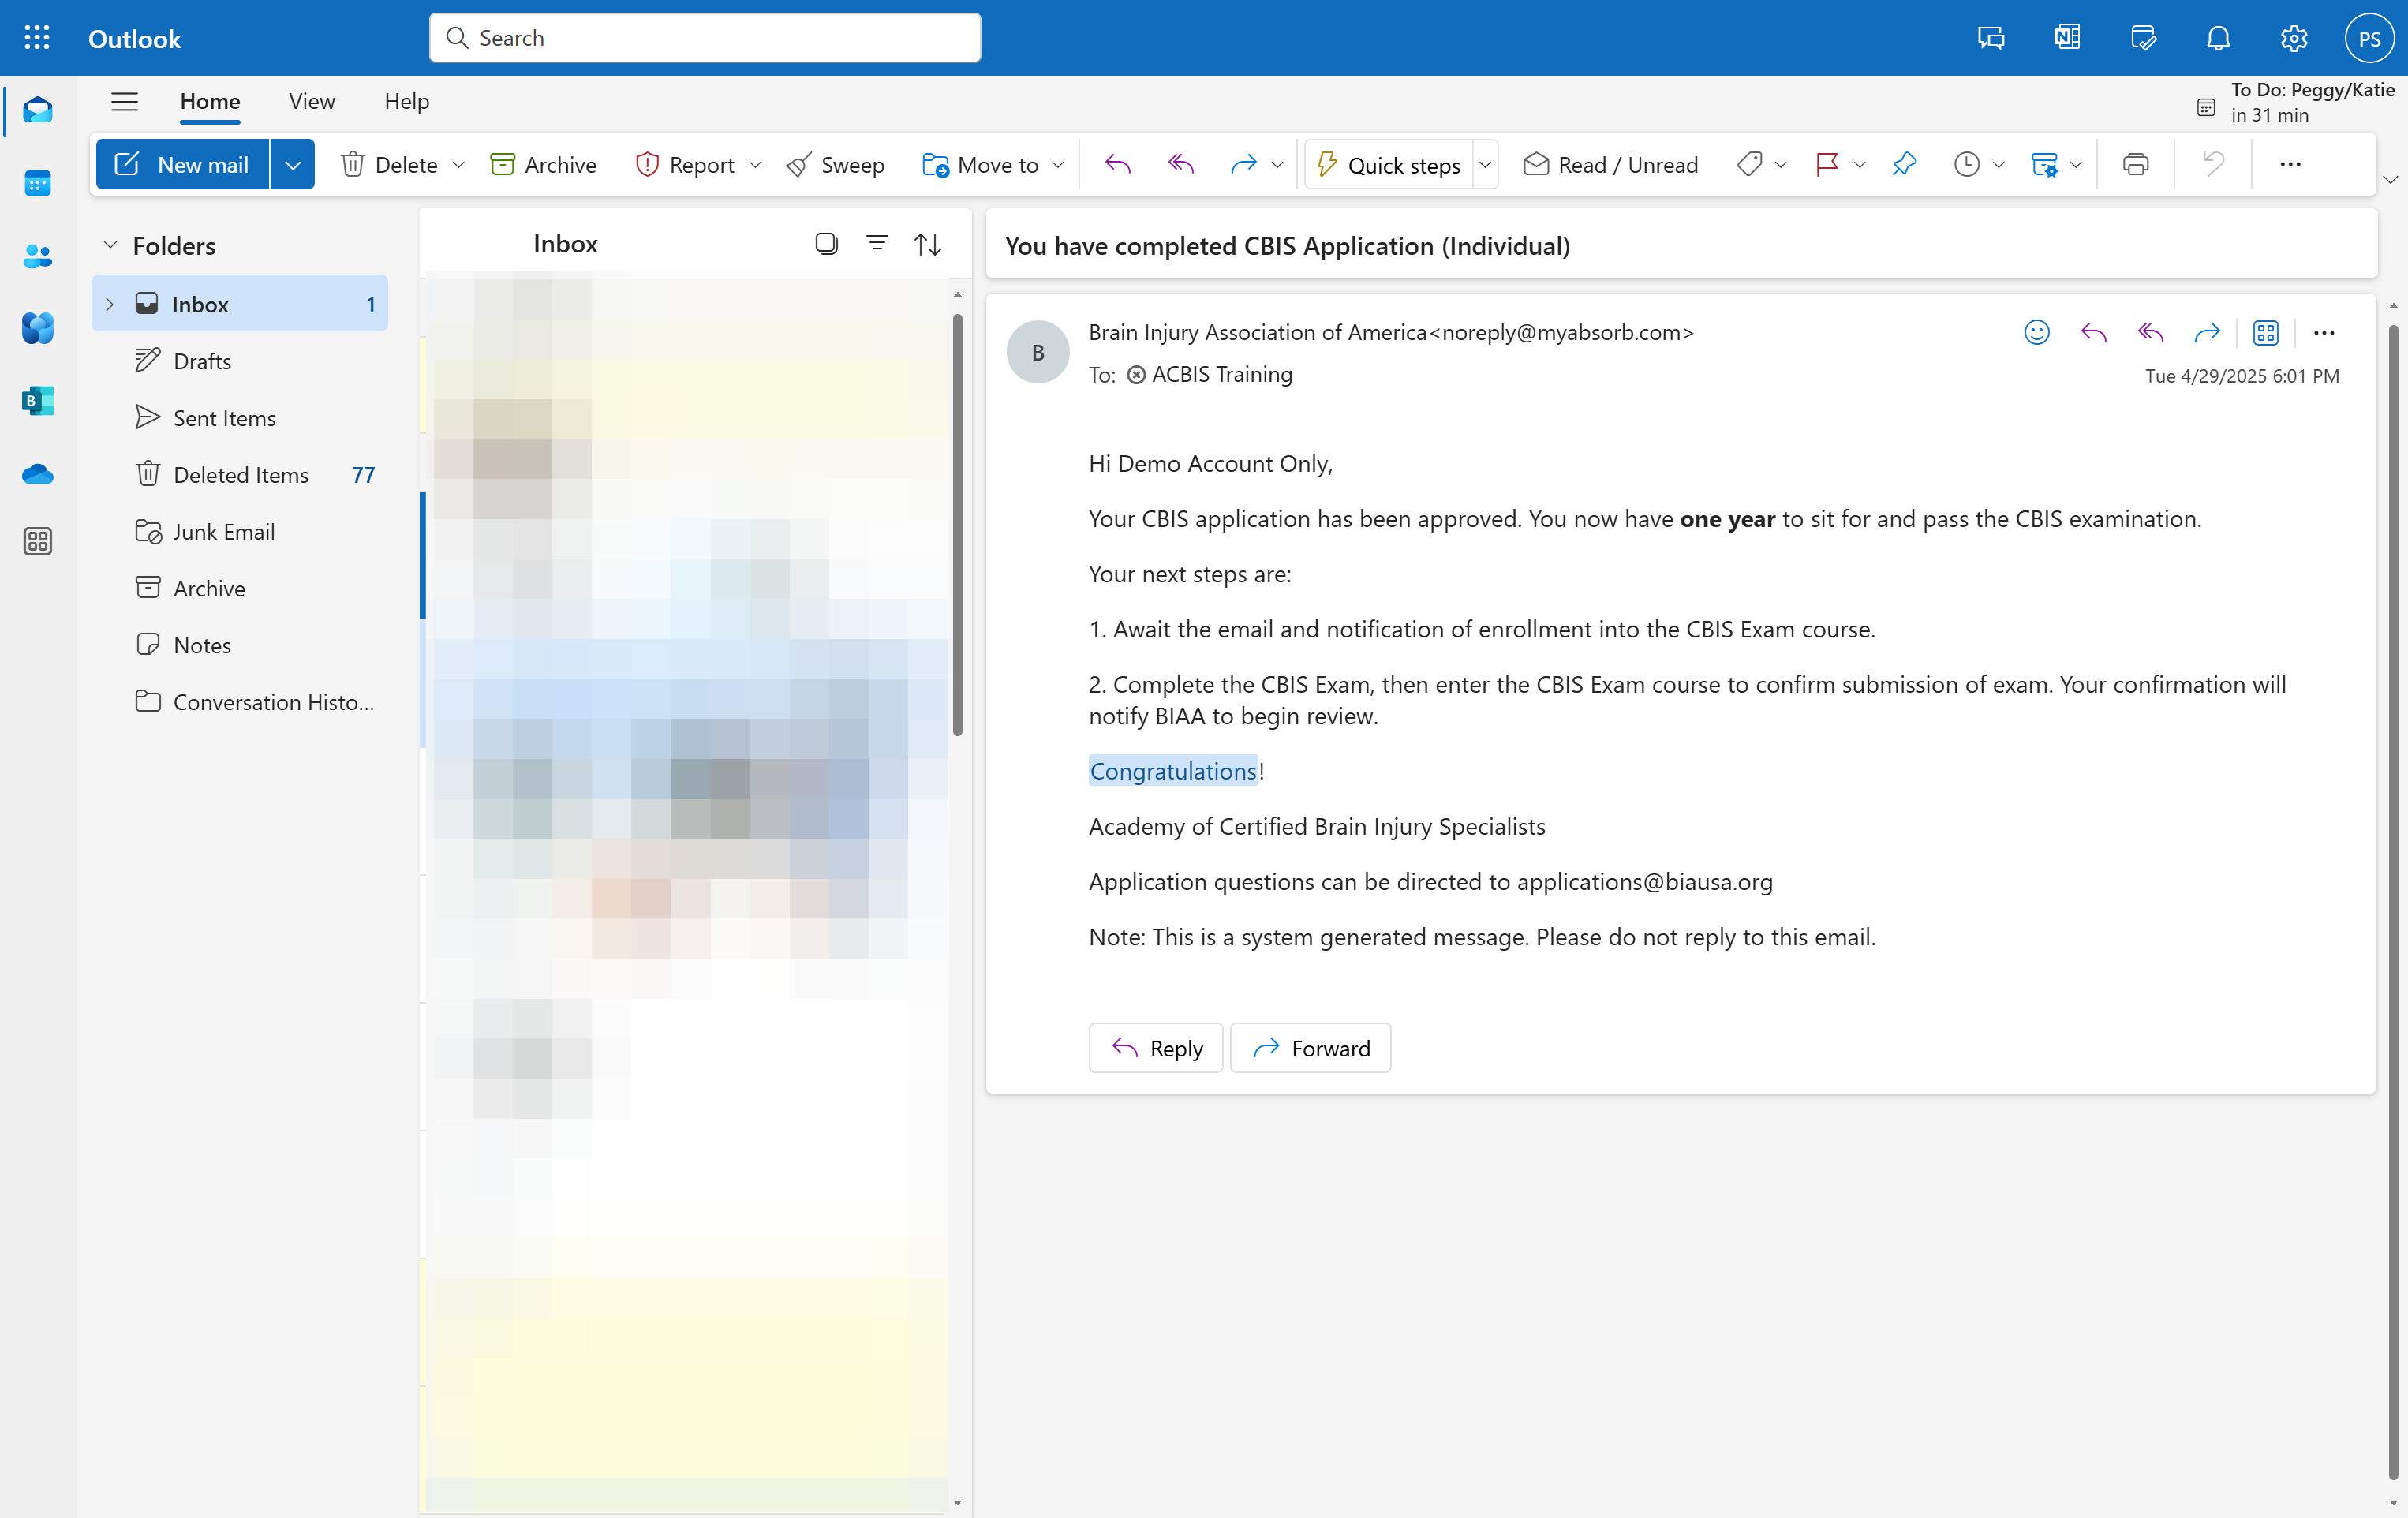Click the reading pane scrollbar
The height and width of the screenshot is (1518, 2408).
(x=2392, y=900)
